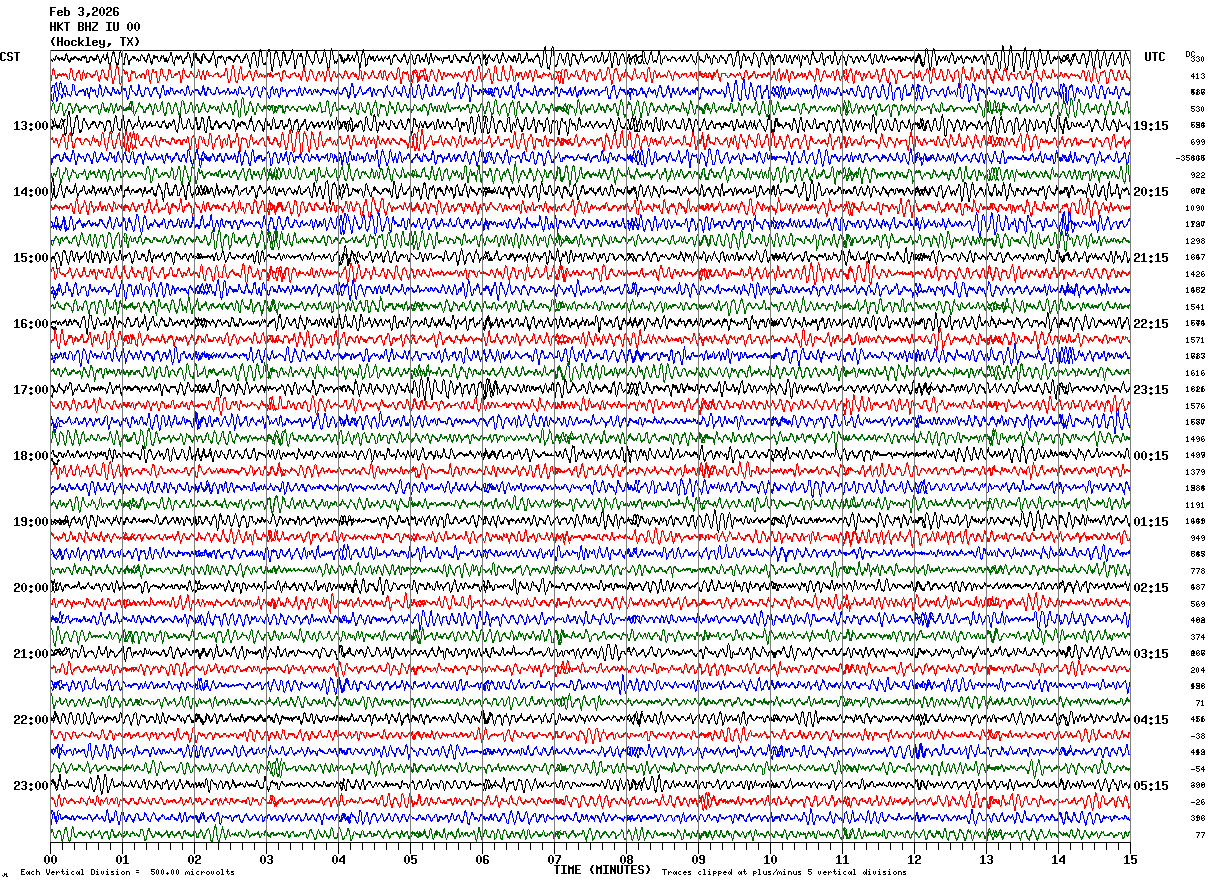
Task: Click the 23:15 UTC row label
Action: [x=1150, y=390]
